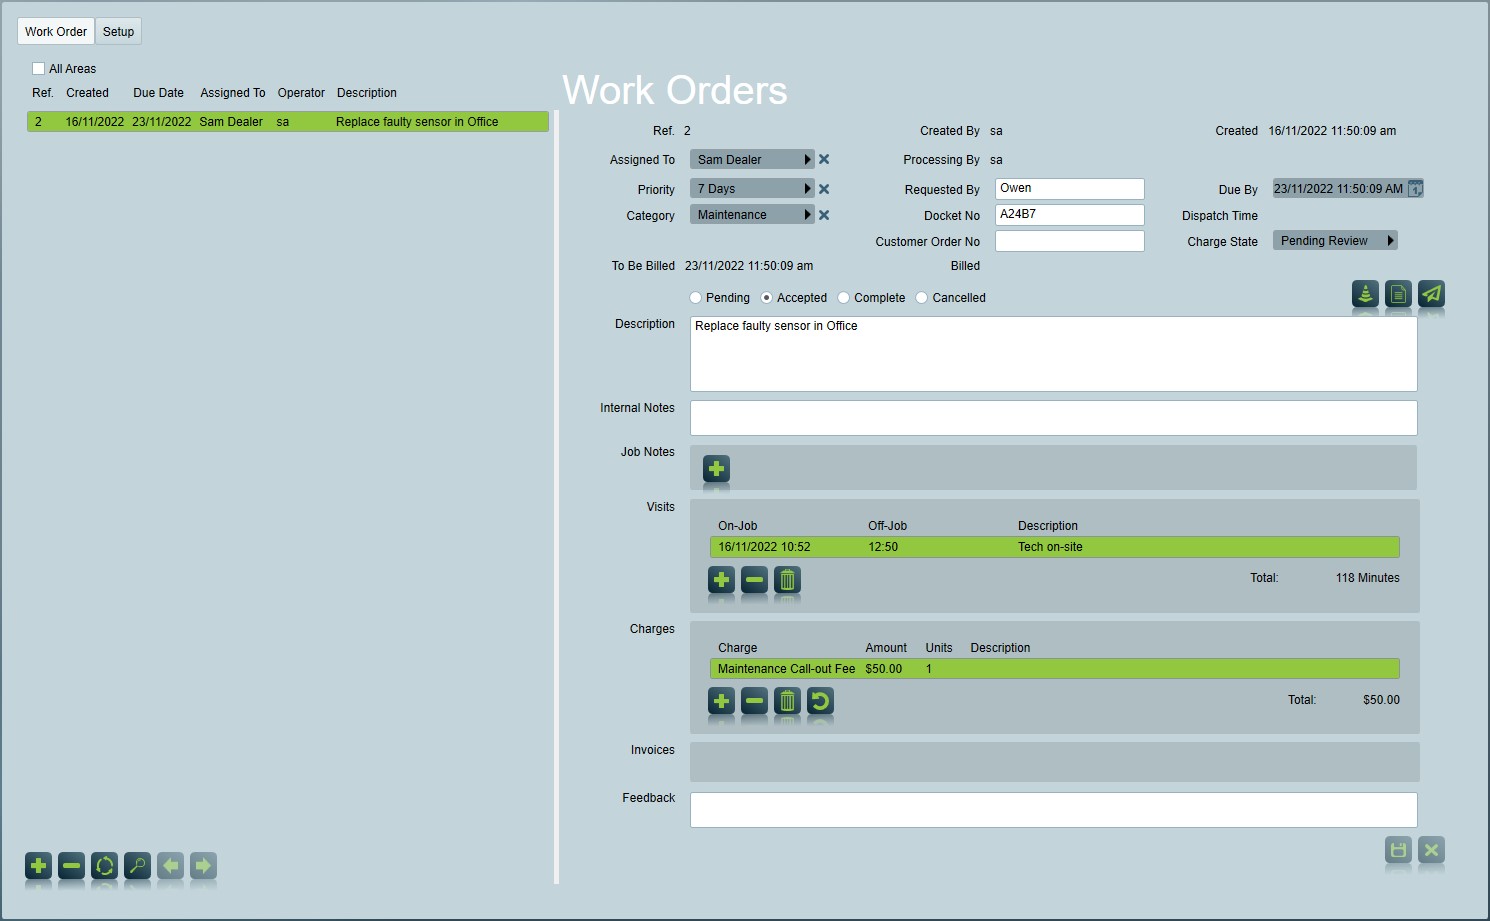Click the 16/11/2022 10:52 On-Job cell

tap(764, 547)
